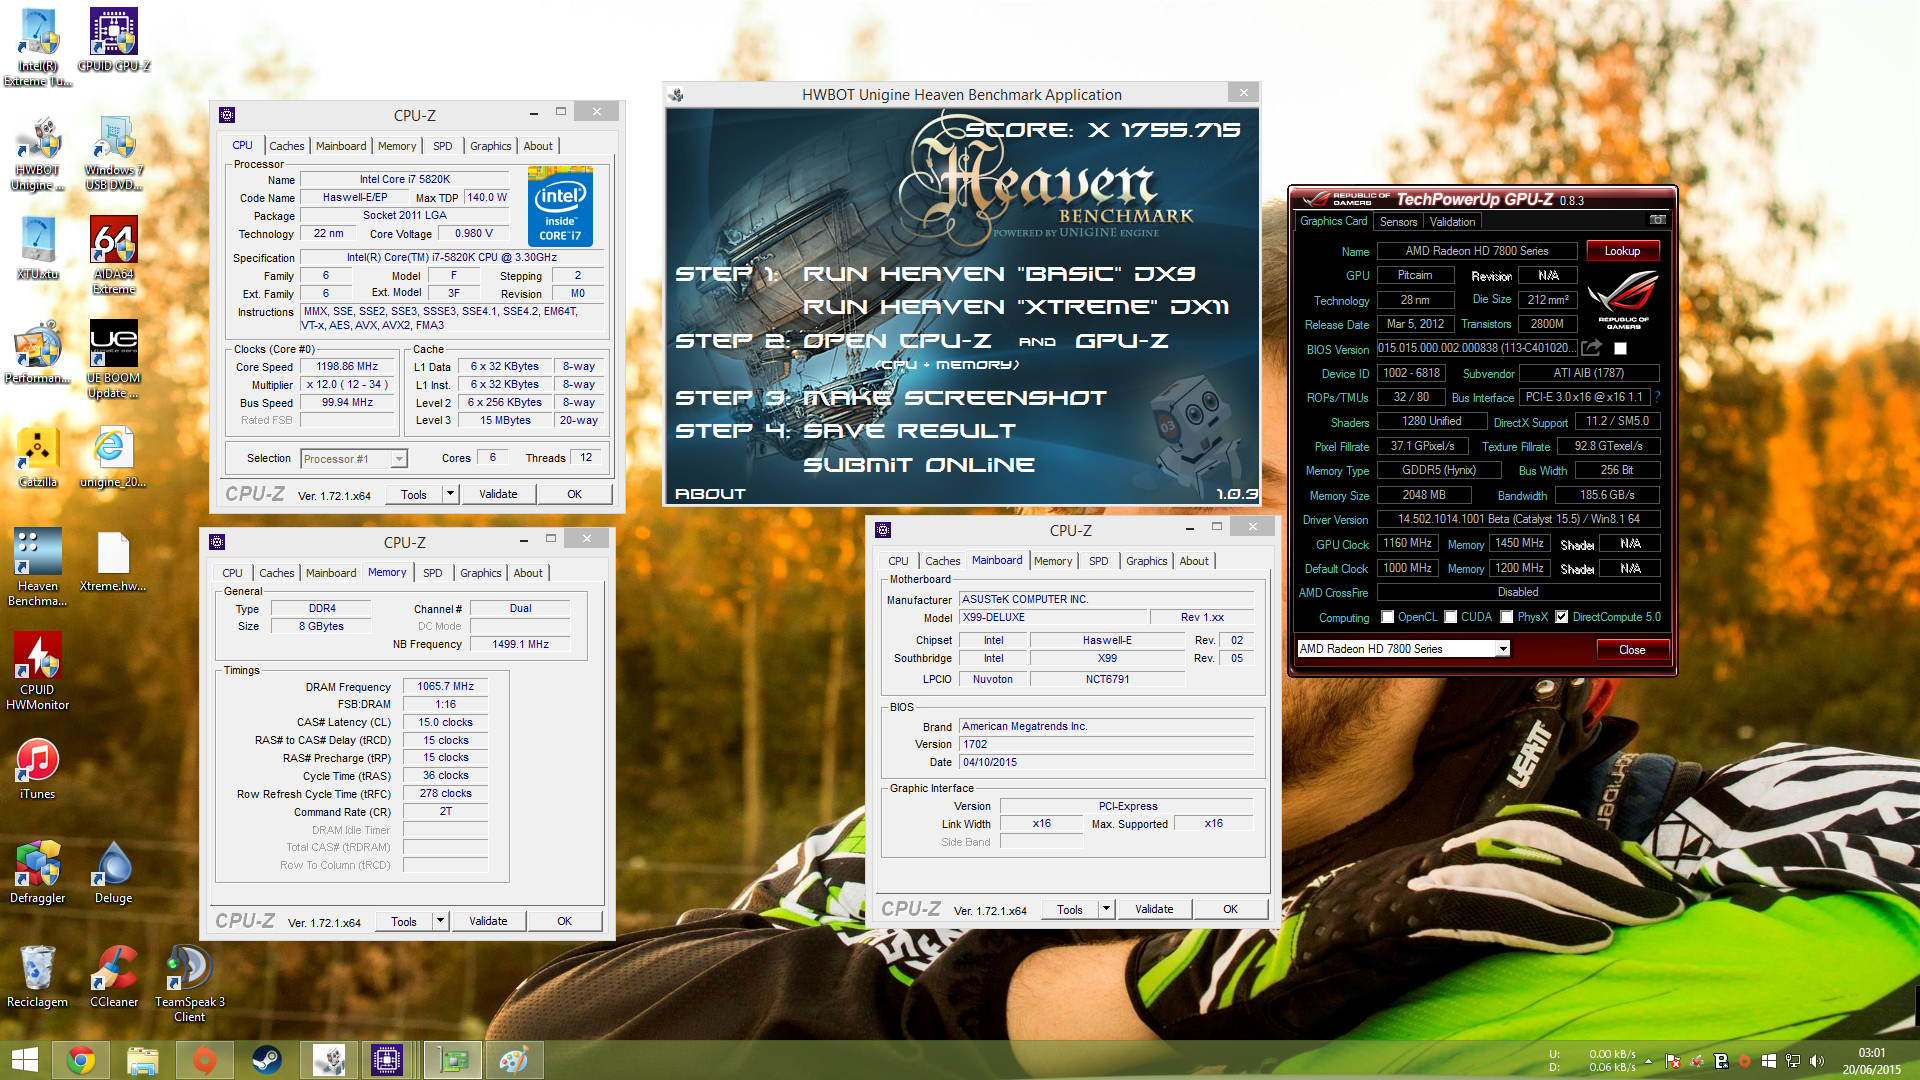1920x1080 pixels.
Task: Open About tab in CPU-Z CPU window
Action: coord(538,146)
